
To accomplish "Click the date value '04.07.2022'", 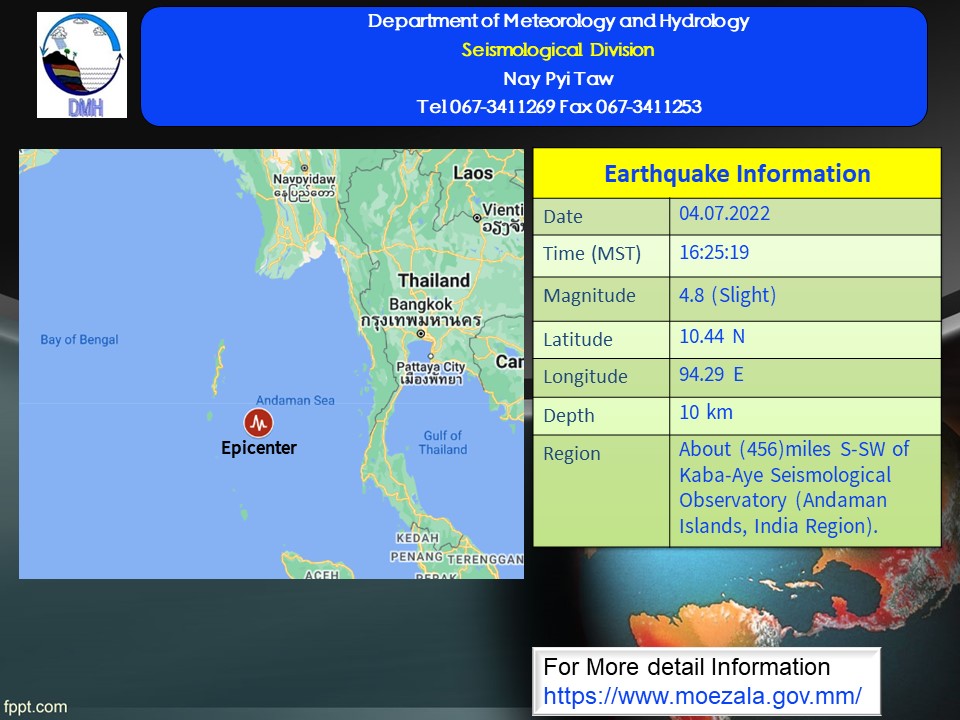I will [x=724, y=213].
